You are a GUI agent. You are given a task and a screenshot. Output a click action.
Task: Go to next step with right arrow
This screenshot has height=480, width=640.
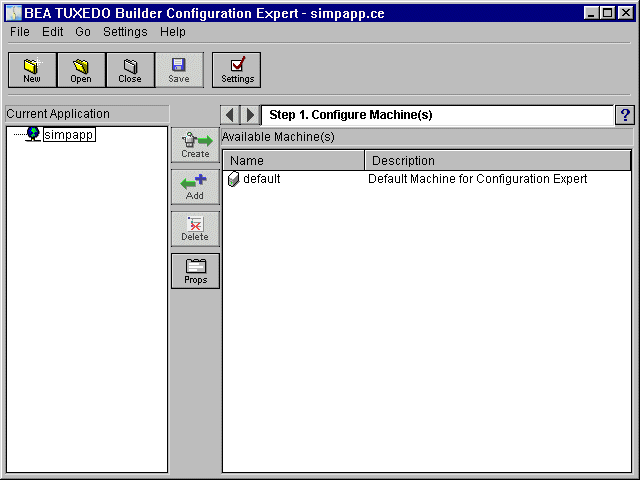[250, 115]
